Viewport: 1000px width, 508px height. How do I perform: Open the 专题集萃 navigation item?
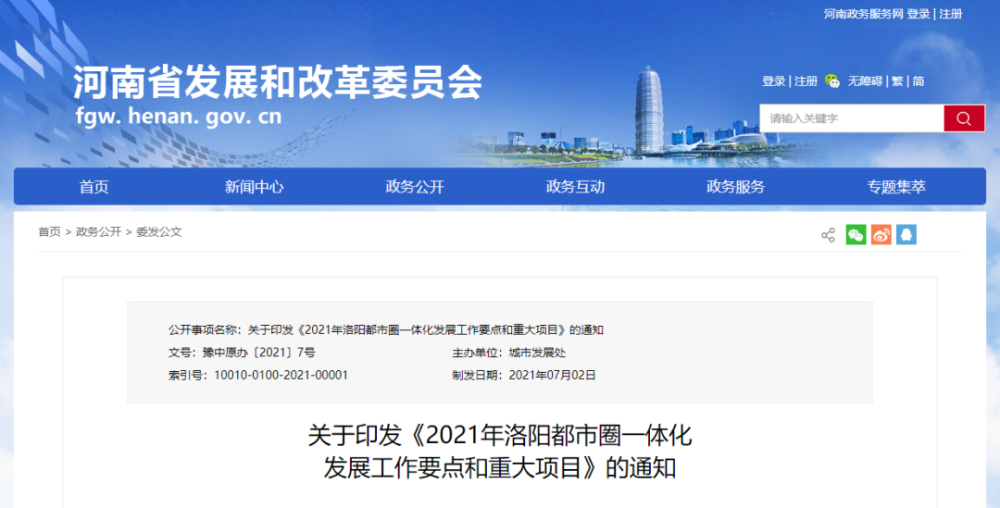tap(896, 187)
